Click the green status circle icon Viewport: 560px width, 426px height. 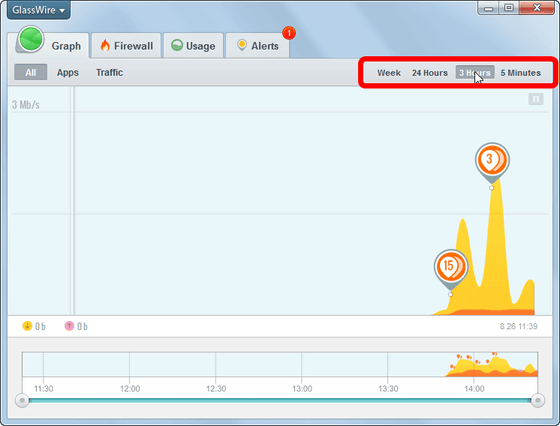[x=31, y=39]
